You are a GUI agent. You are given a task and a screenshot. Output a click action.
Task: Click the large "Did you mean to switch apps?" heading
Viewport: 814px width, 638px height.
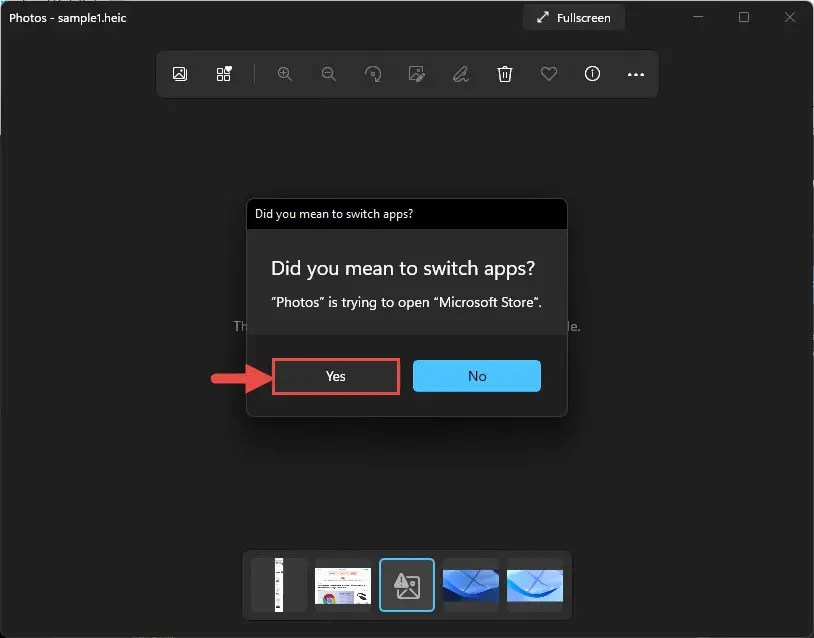(403, 268)
